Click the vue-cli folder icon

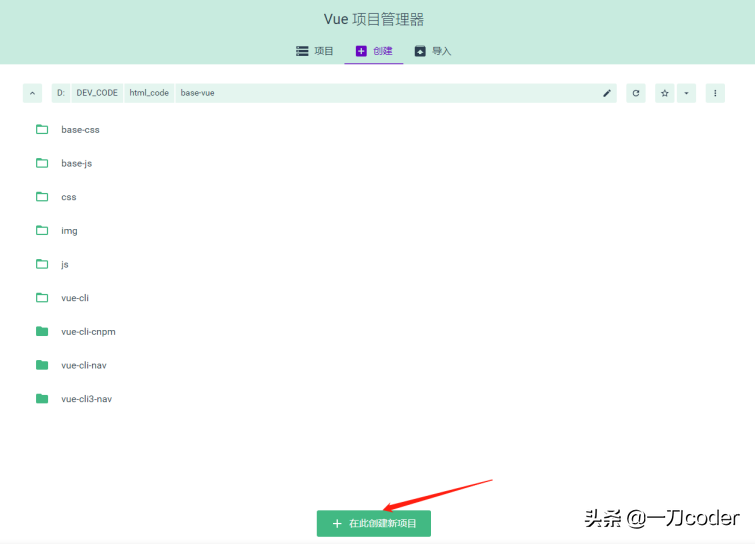(42, 298)
